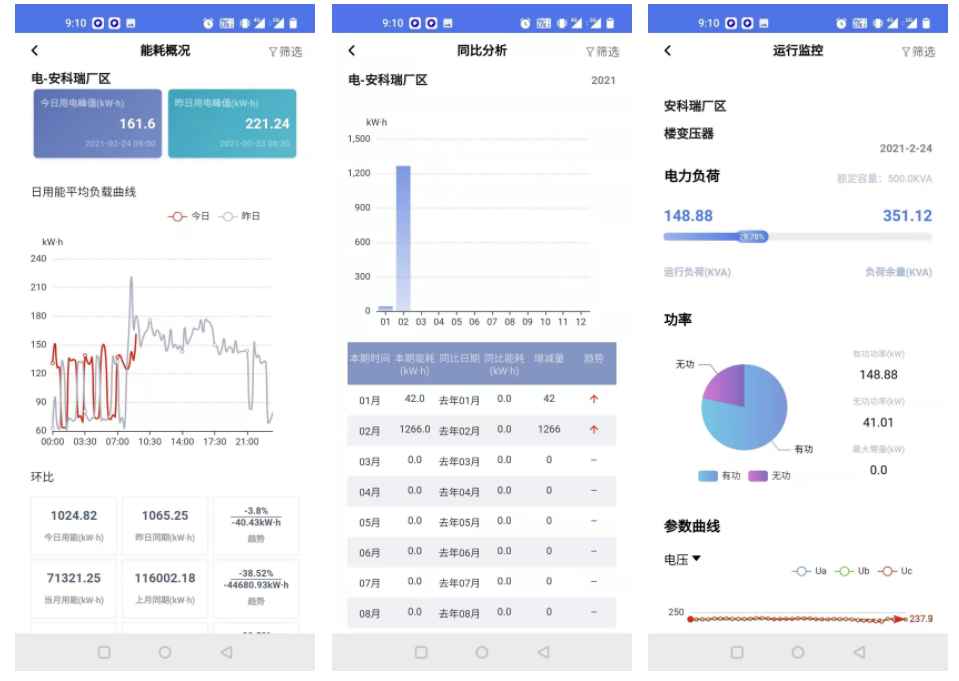
Task: Select the 03月 table row label
Action: coord(369,461)
